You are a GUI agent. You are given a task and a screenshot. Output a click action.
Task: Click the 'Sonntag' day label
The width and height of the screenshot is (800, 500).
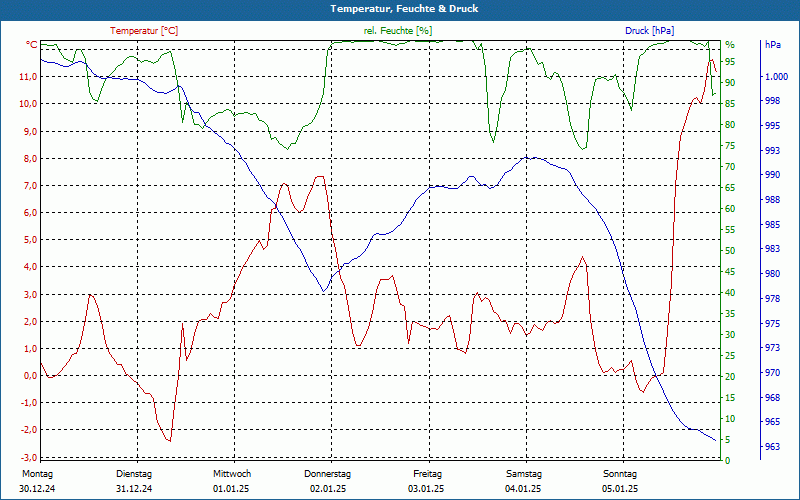tap(620, 474)
